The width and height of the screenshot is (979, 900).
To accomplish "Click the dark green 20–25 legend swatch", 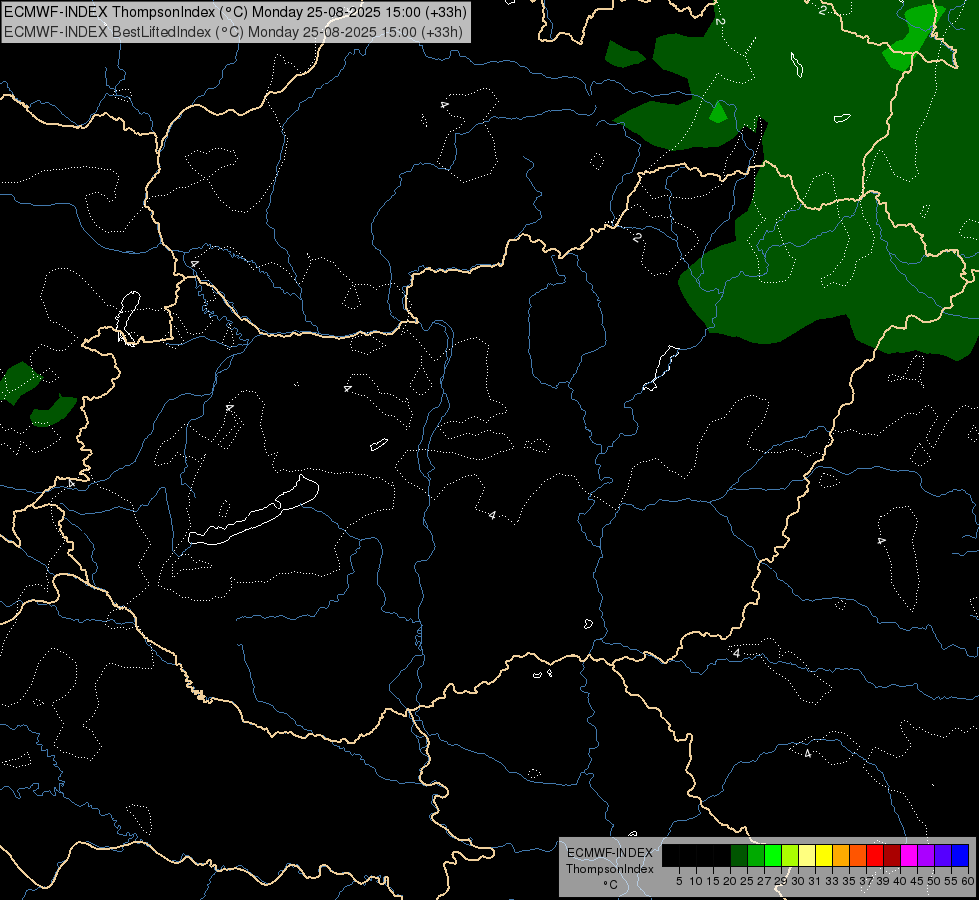I will pos(739,855).
